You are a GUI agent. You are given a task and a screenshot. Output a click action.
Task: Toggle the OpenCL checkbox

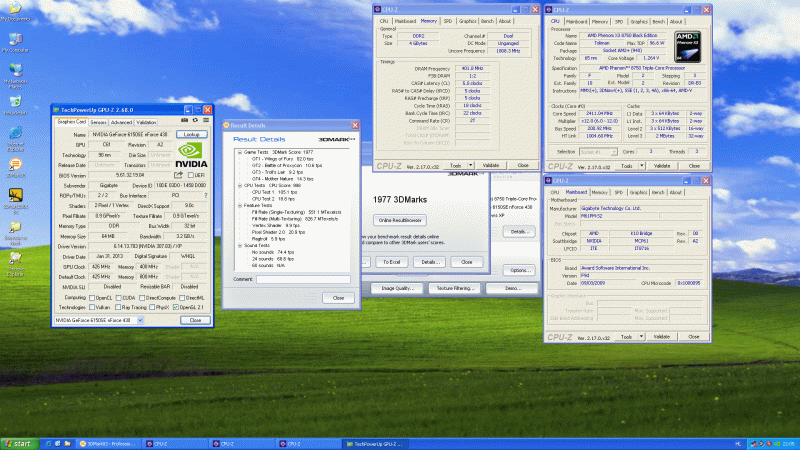(92, 297)
